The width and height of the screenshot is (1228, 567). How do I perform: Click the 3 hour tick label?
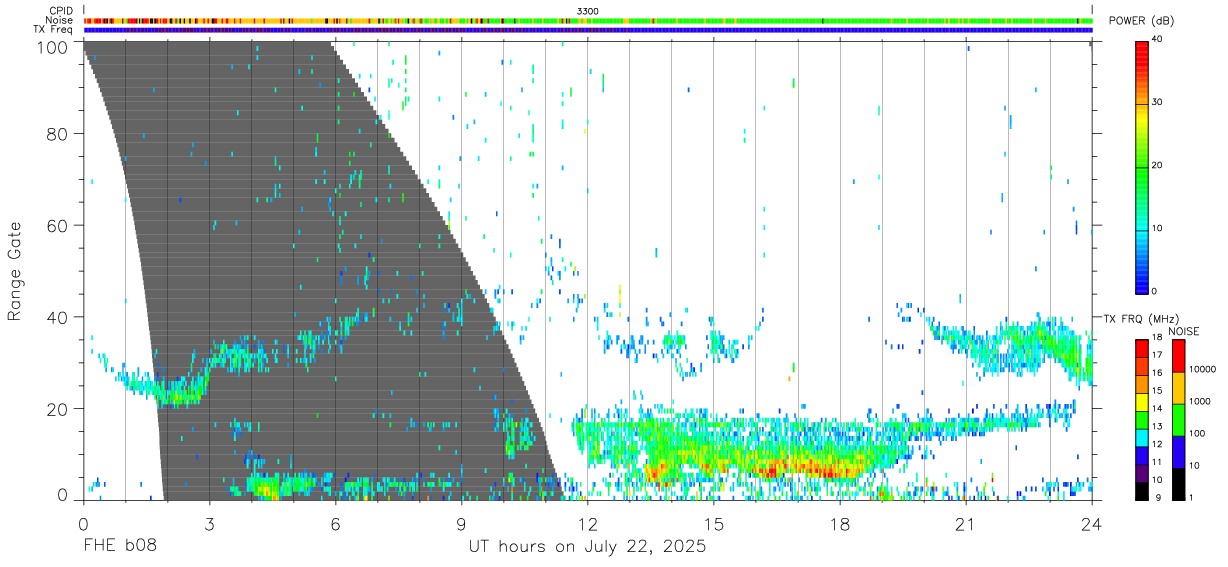tap(209, 524)
